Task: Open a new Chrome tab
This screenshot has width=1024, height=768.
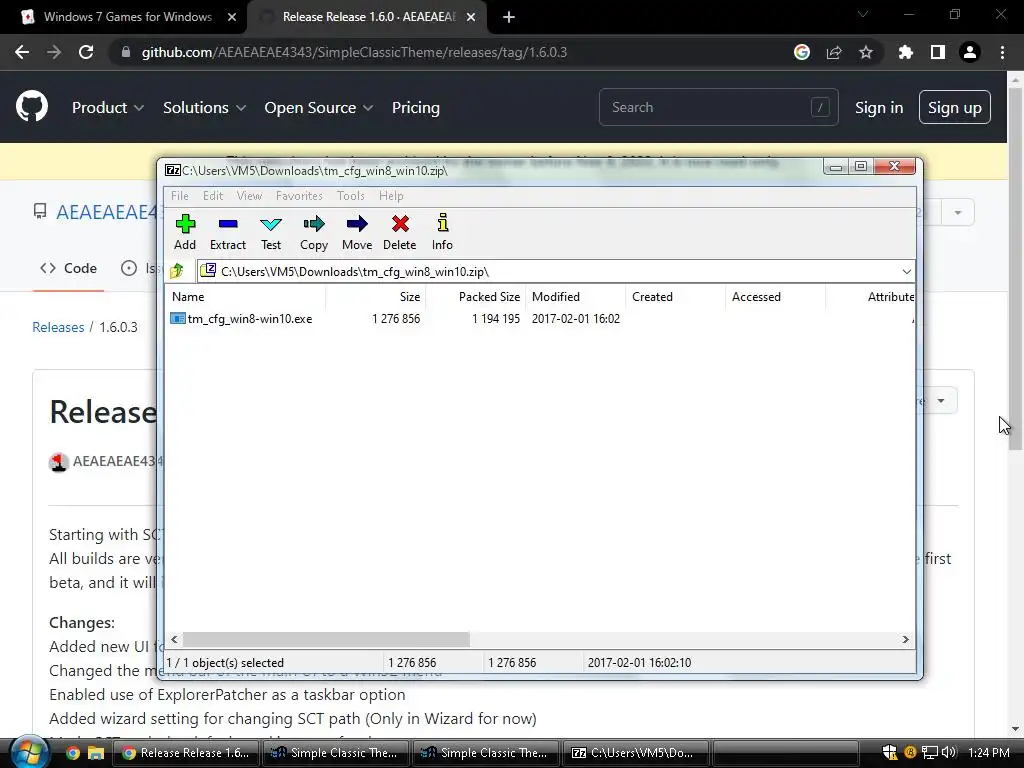Action: pyautogui.click(x=509, y=17)
